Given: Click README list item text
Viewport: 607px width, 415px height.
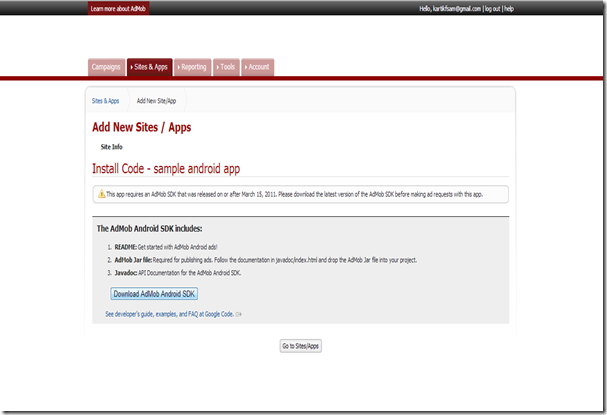Looking at the screenshot, I should point(166,247).
